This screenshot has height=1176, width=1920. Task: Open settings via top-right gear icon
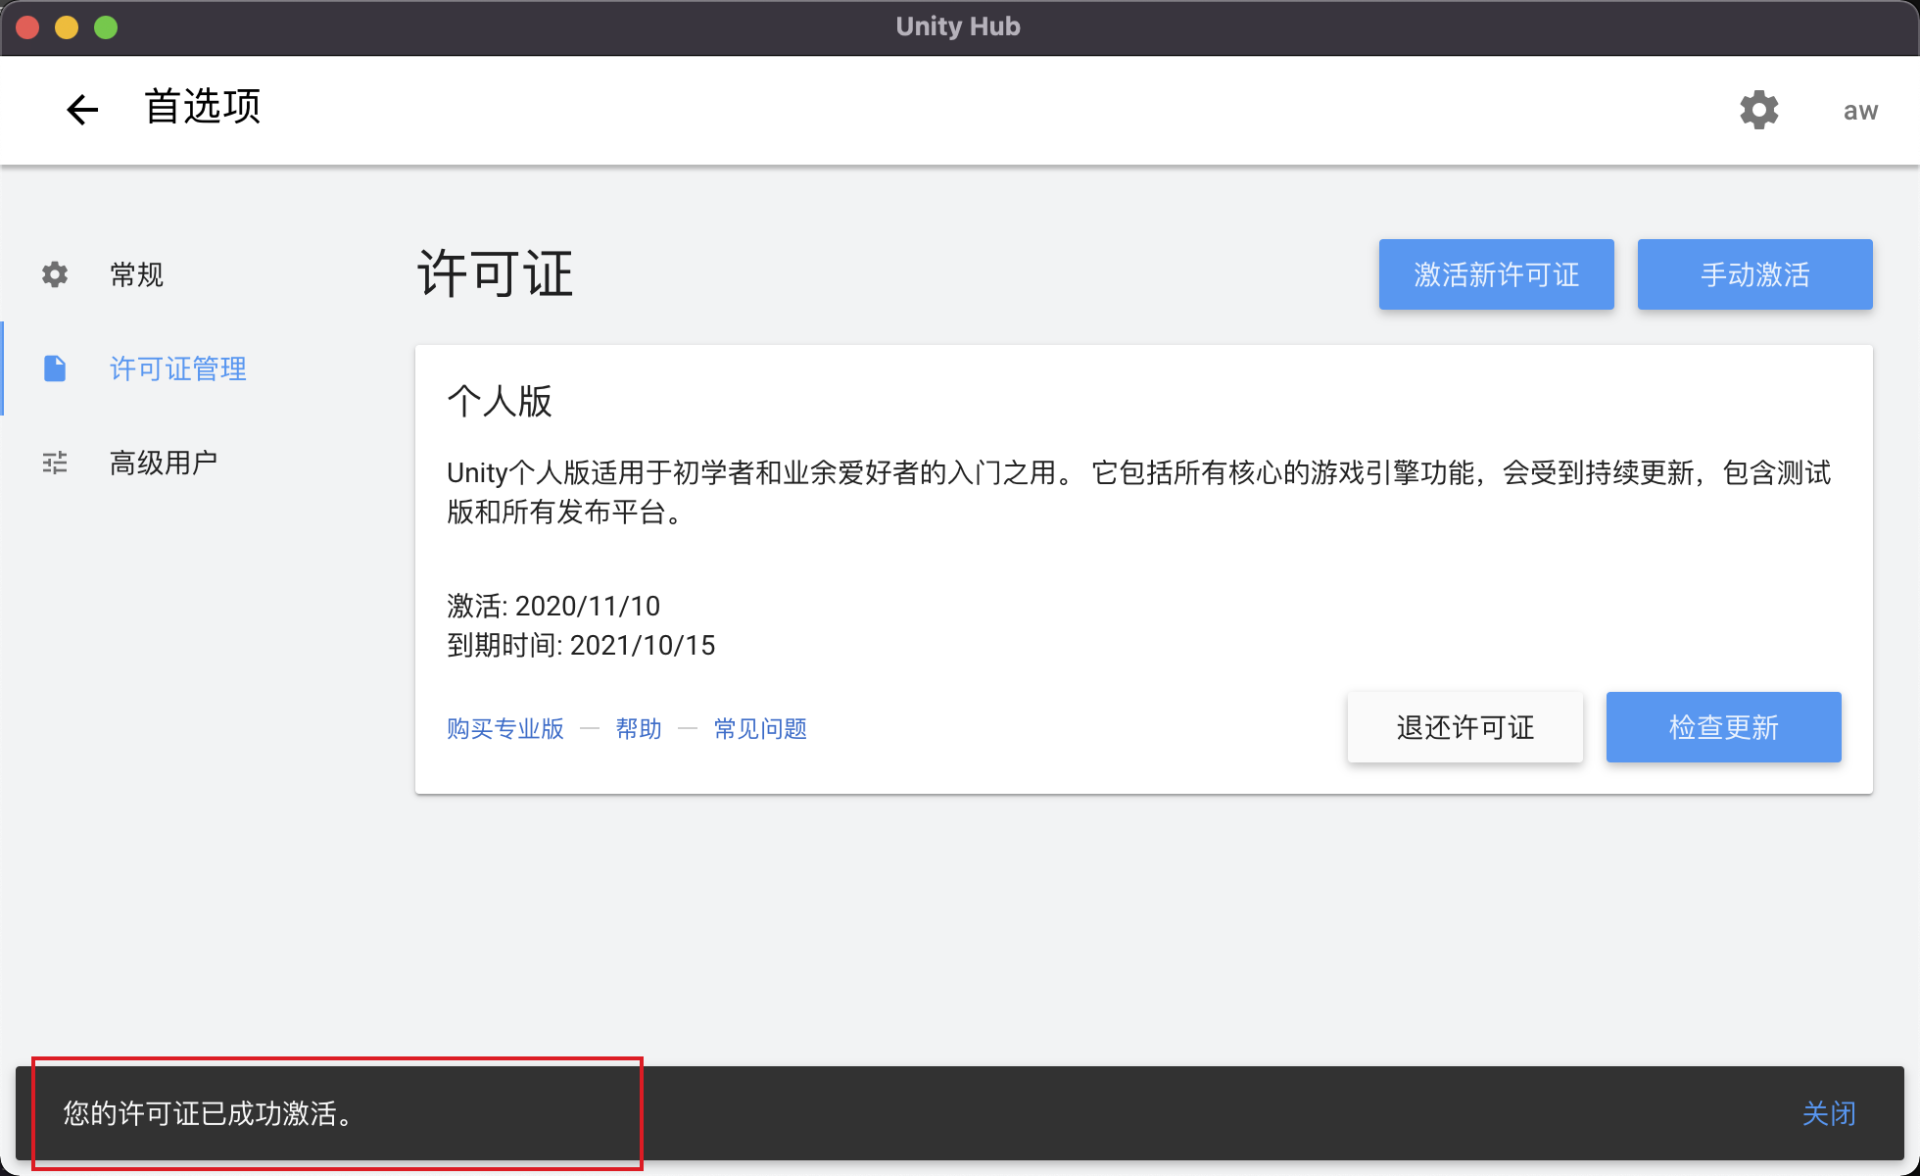[1758, 109]
